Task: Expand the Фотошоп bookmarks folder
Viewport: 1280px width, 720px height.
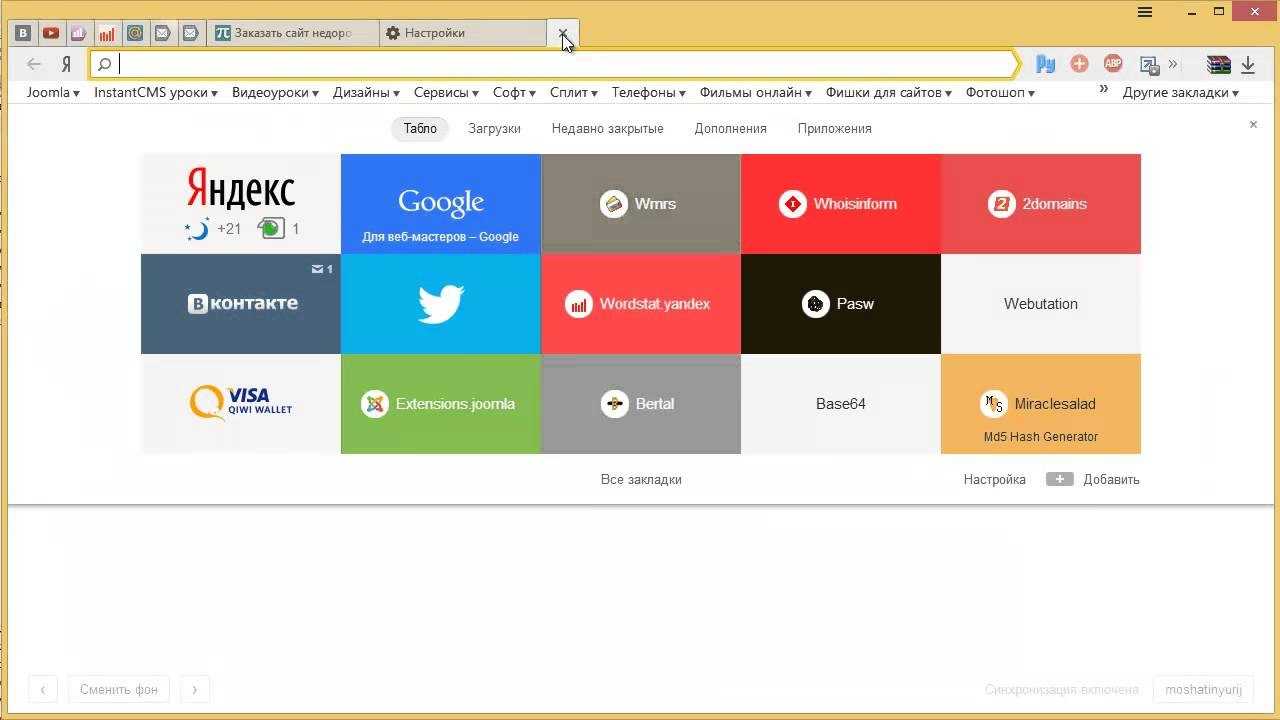Action: tap(1000, 92)
